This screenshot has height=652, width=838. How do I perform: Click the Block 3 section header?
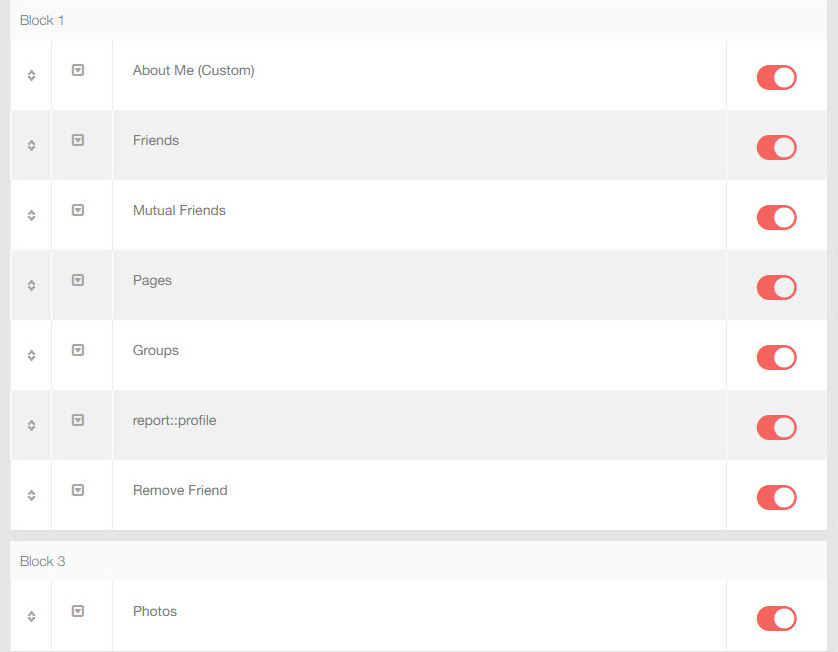point(42,561)
